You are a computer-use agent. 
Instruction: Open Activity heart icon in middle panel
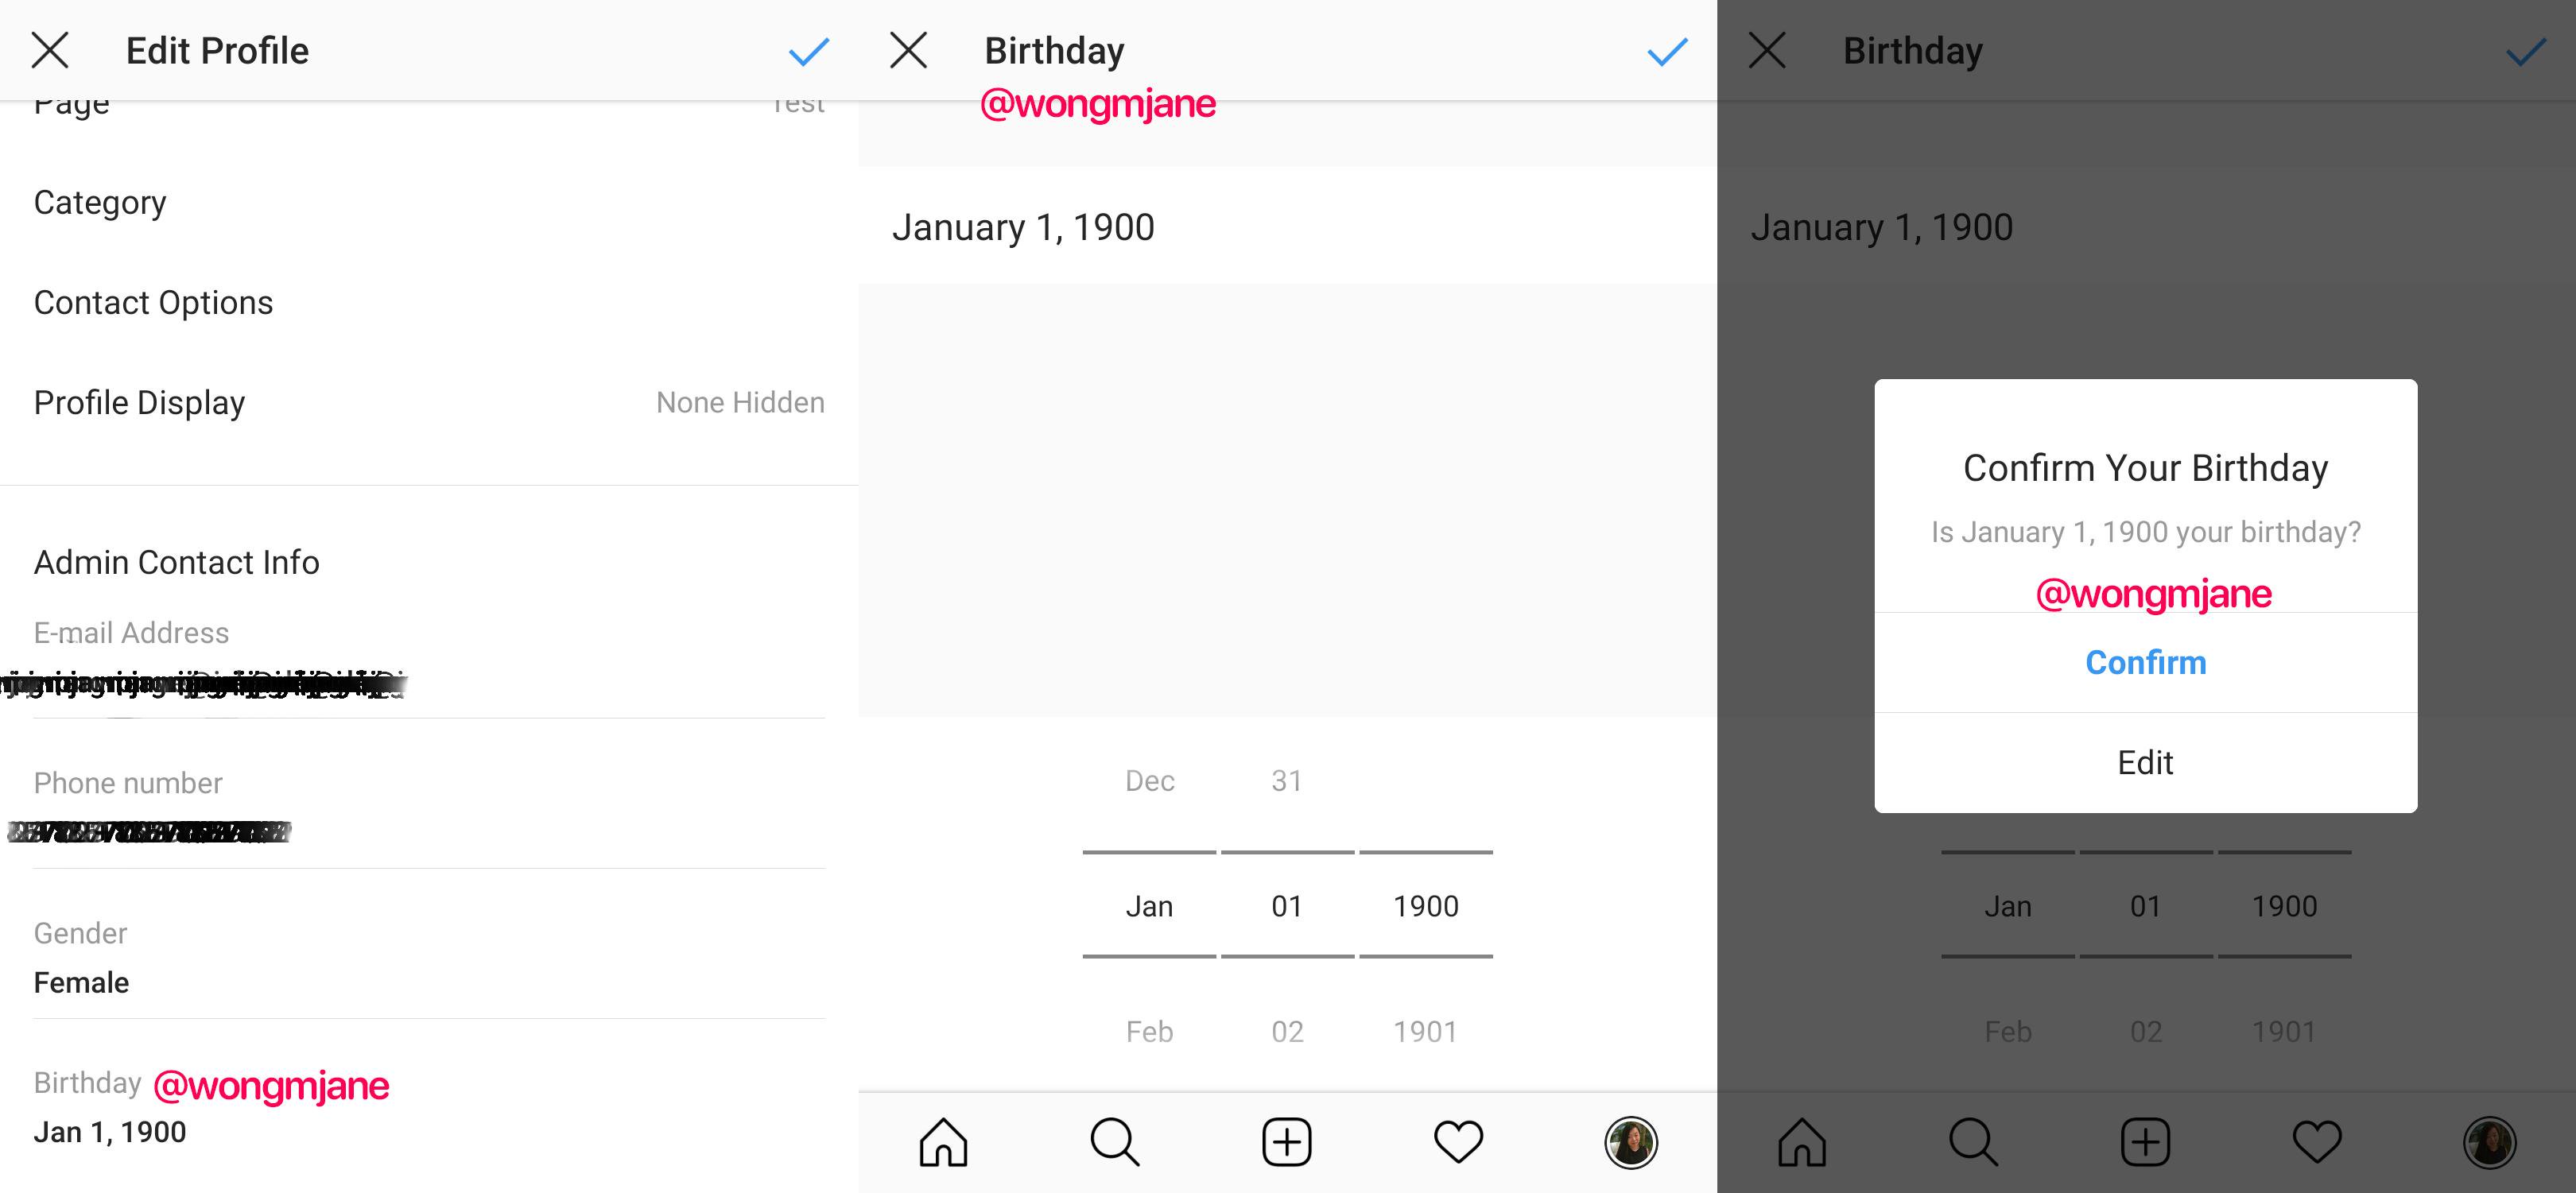point(1458,1142)
